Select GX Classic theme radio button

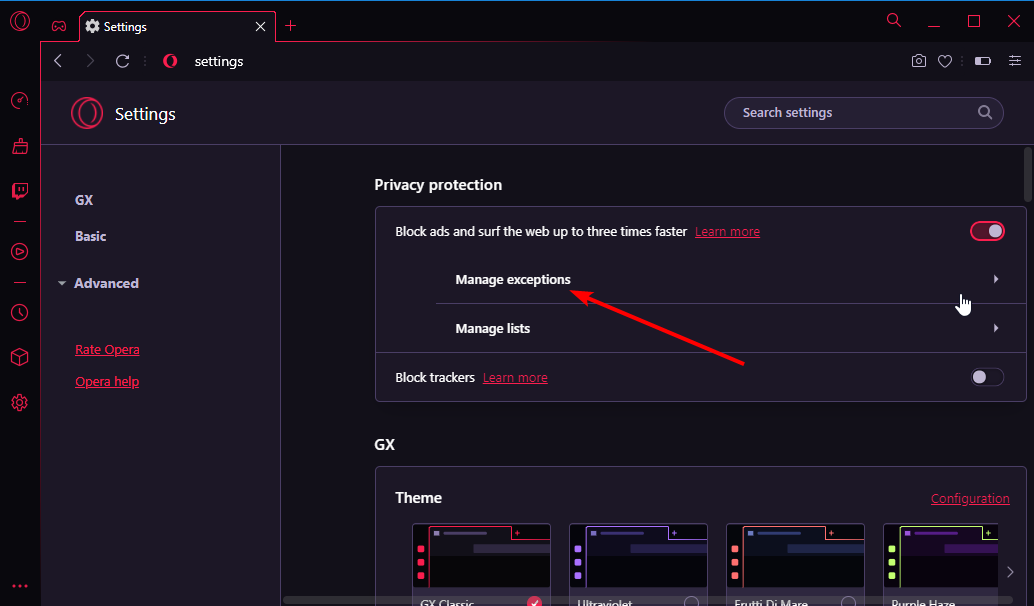point(534,601)
